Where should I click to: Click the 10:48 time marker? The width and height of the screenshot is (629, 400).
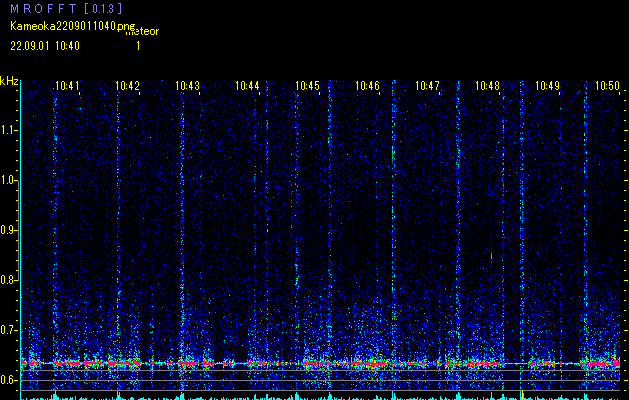click(487, 85)
